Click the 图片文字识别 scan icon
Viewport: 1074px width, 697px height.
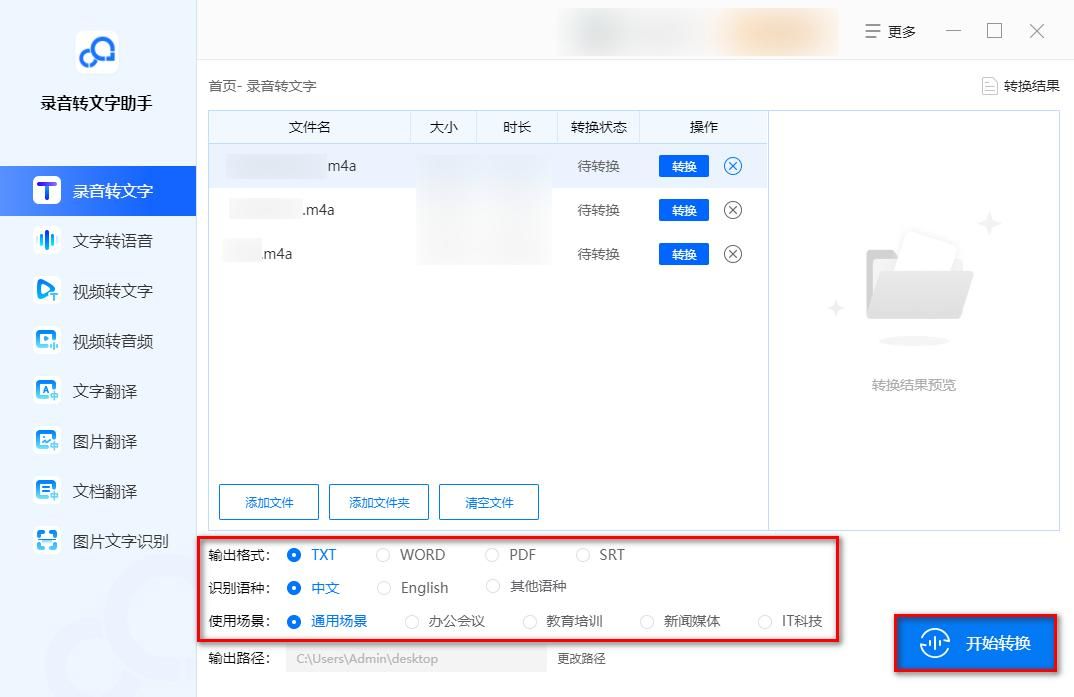[x=47, y=541]
